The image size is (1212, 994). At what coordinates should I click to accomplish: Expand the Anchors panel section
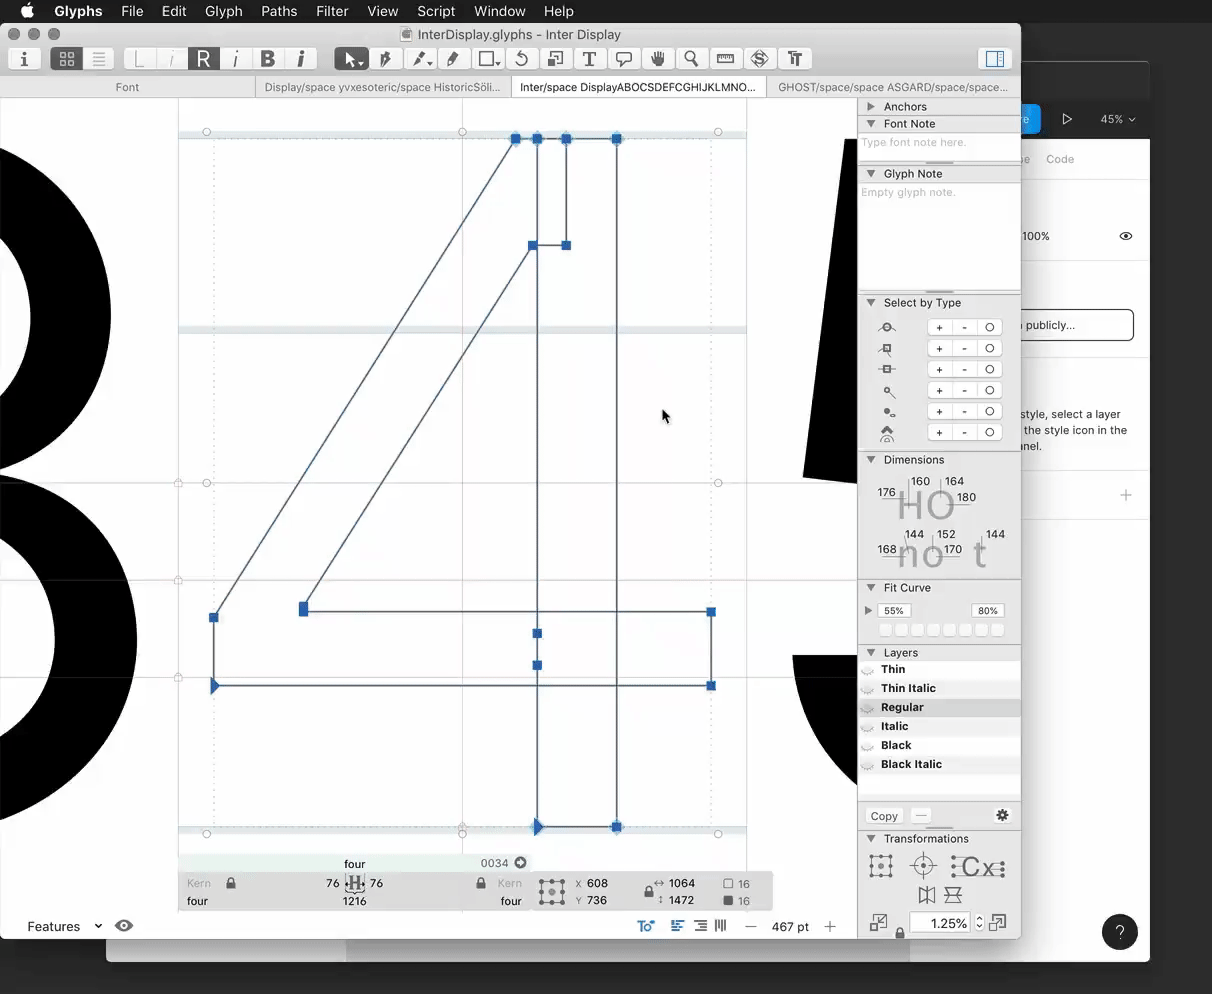click(x=871, y=106)
